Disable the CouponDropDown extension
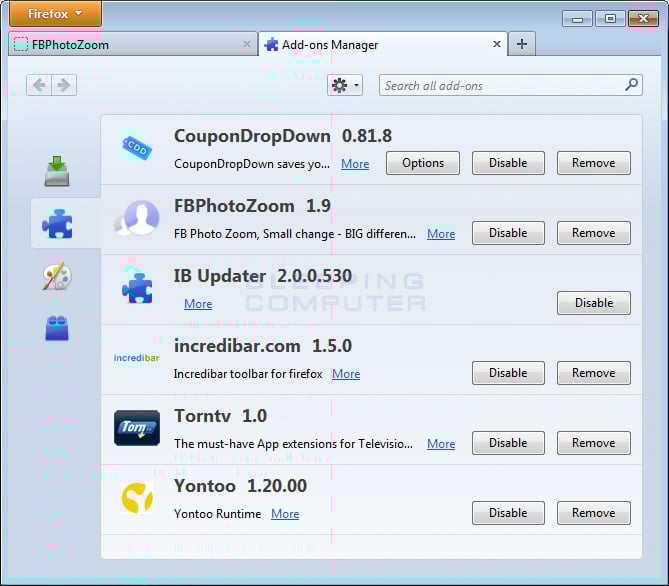The width and height of the screenshot is (669, 586). pos(508,163)
